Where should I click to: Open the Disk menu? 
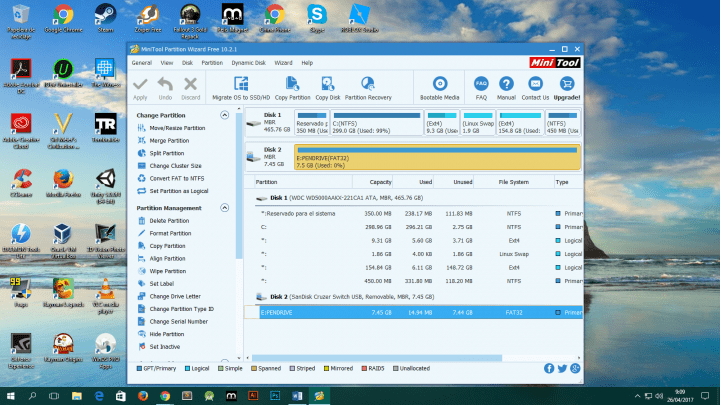click(x=187, y=63)
